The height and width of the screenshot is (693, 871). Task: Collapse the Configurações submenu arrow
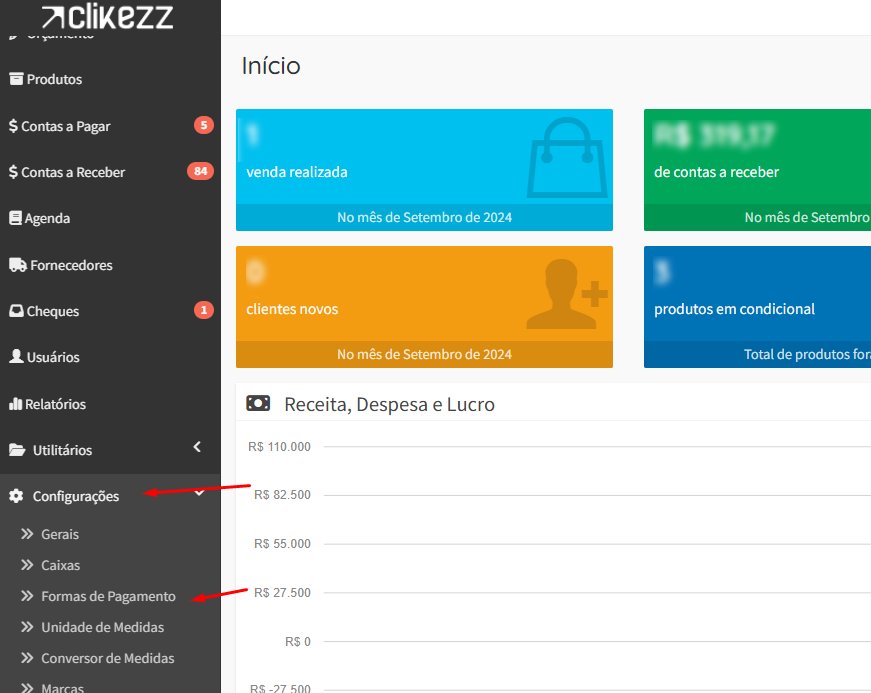tap(199, 493)
